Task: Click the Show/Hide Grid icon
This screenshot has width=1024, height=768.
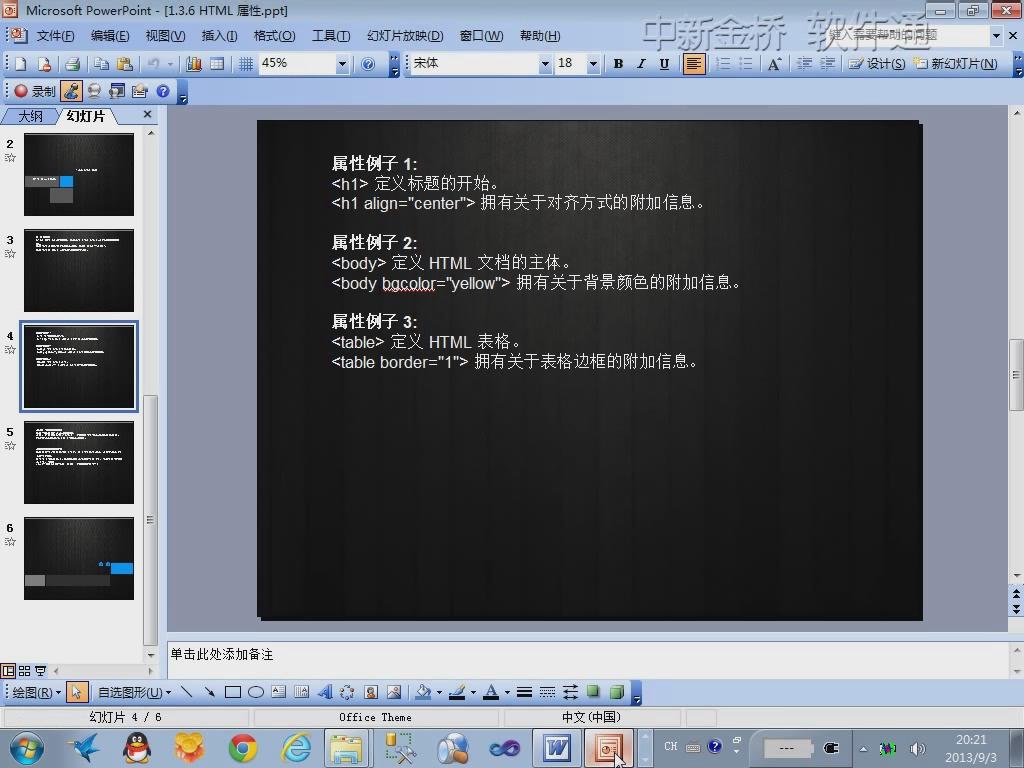Action: click(246, 63)
